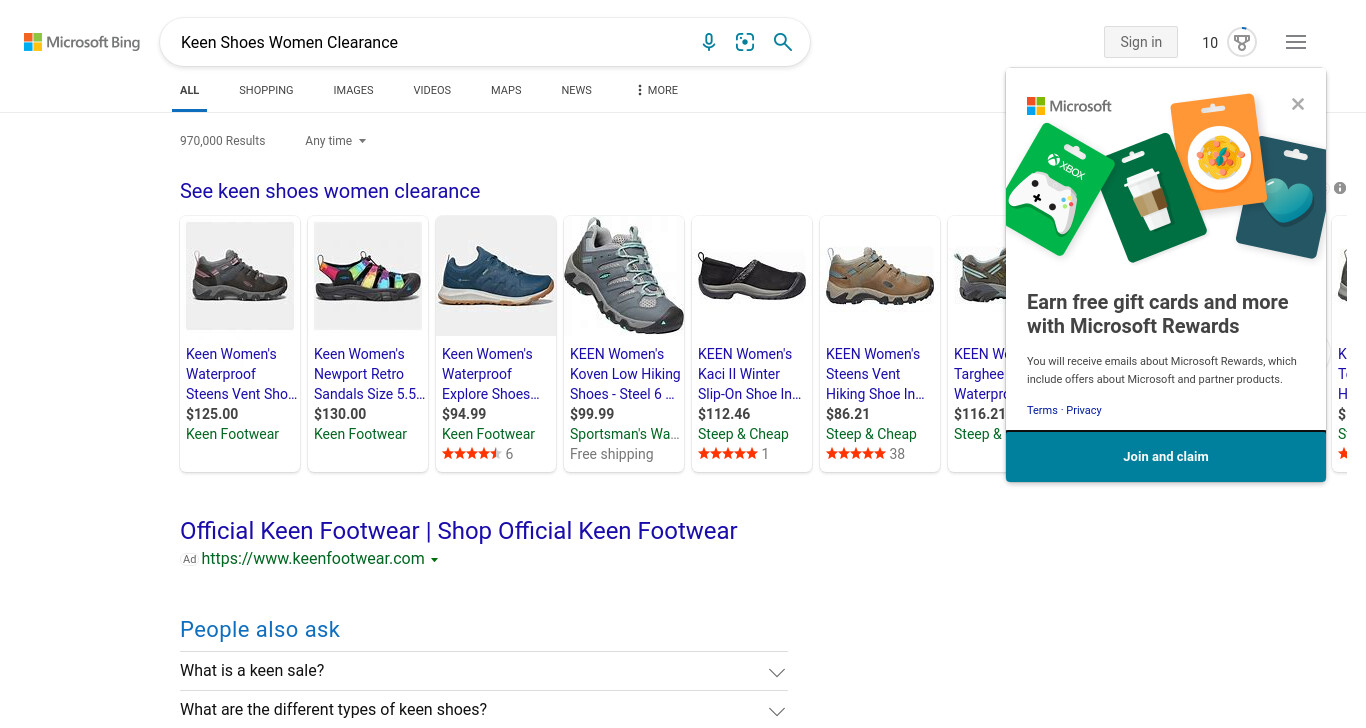Open Newport Retro Sandals thumbnail
The height and width of the screenshot is (728, 1366).
tap(368, 276)
